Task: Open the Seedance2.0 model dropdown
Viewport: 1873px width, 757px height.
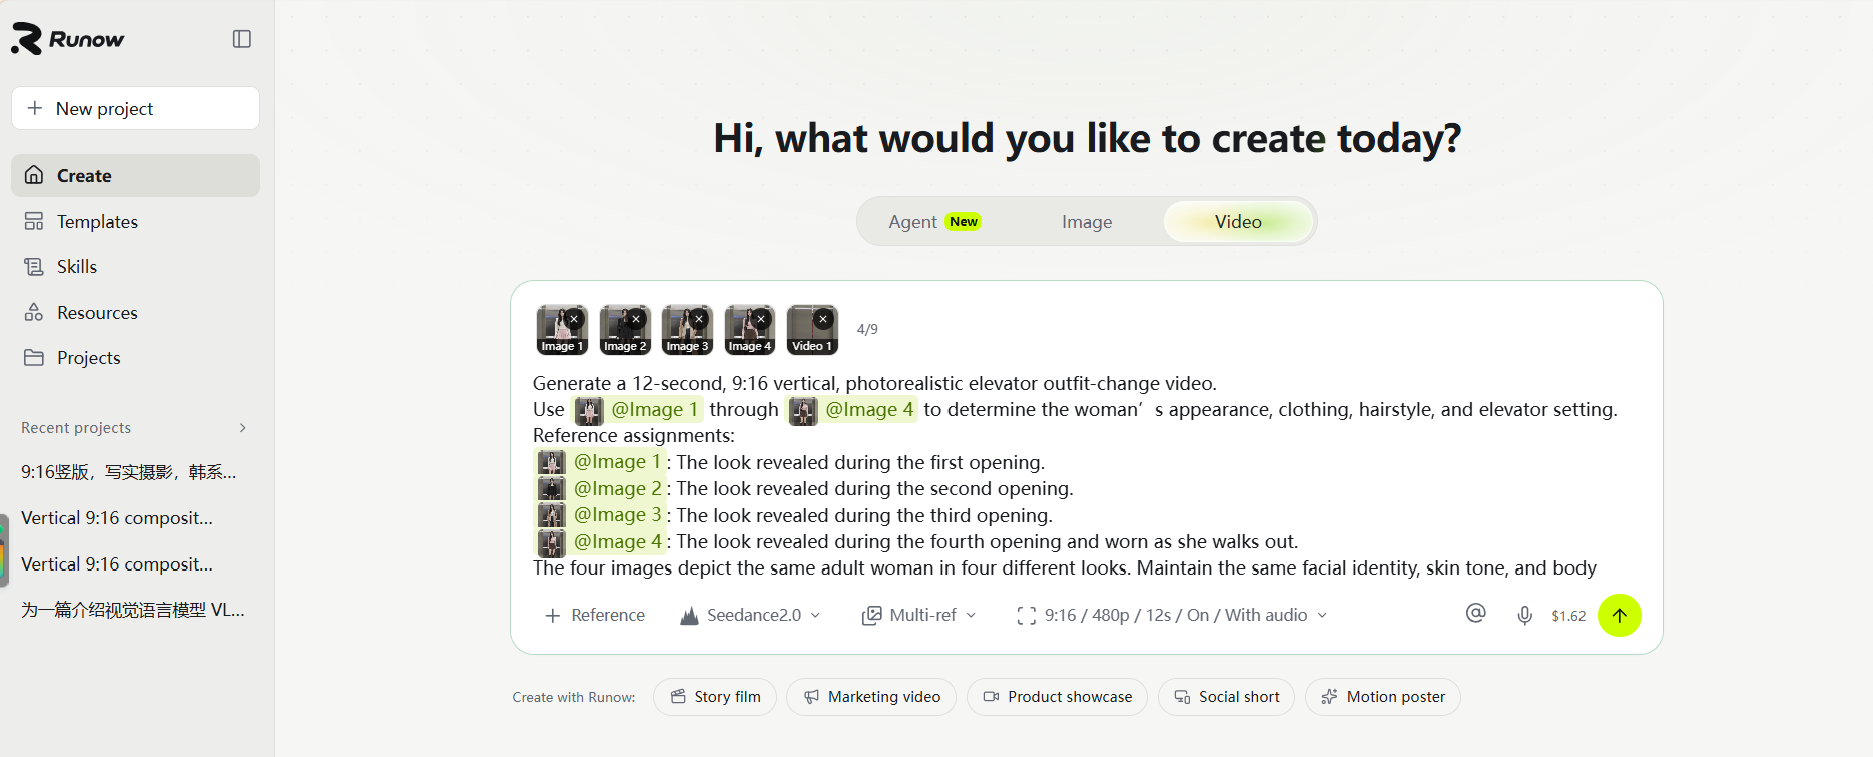Action: [750, 615]
